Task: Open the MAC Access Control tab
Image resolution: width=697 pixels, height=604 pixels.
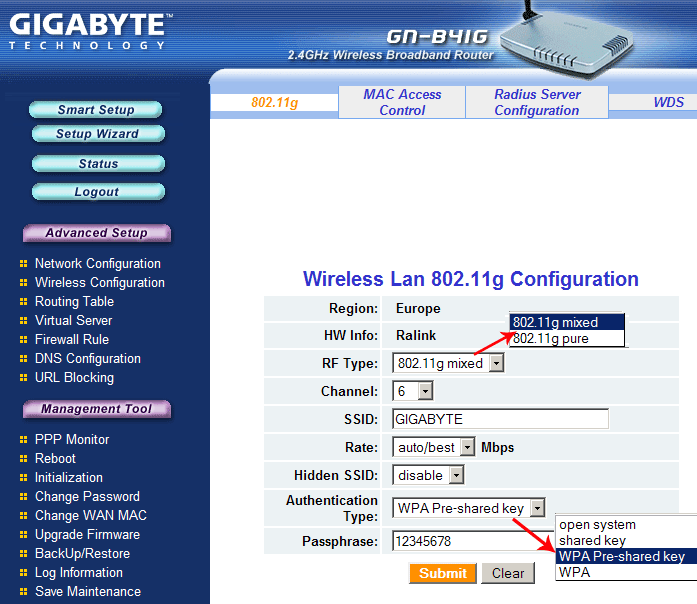Action: [x=402, y=102]
